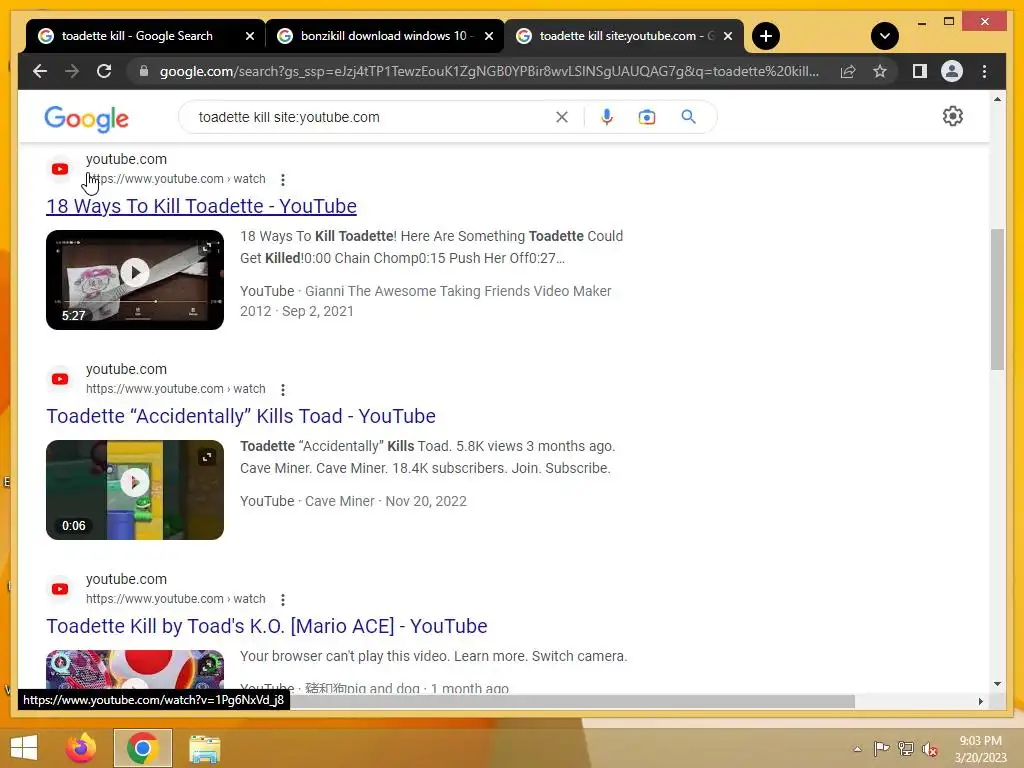Submit search with magnifier icon
Viewport: 1024px width, 768px height.
coord(688,117)
